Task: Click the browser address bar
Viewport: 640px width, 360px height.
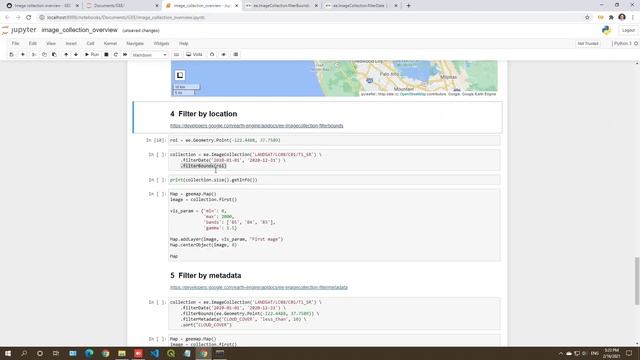Action: 310,18
